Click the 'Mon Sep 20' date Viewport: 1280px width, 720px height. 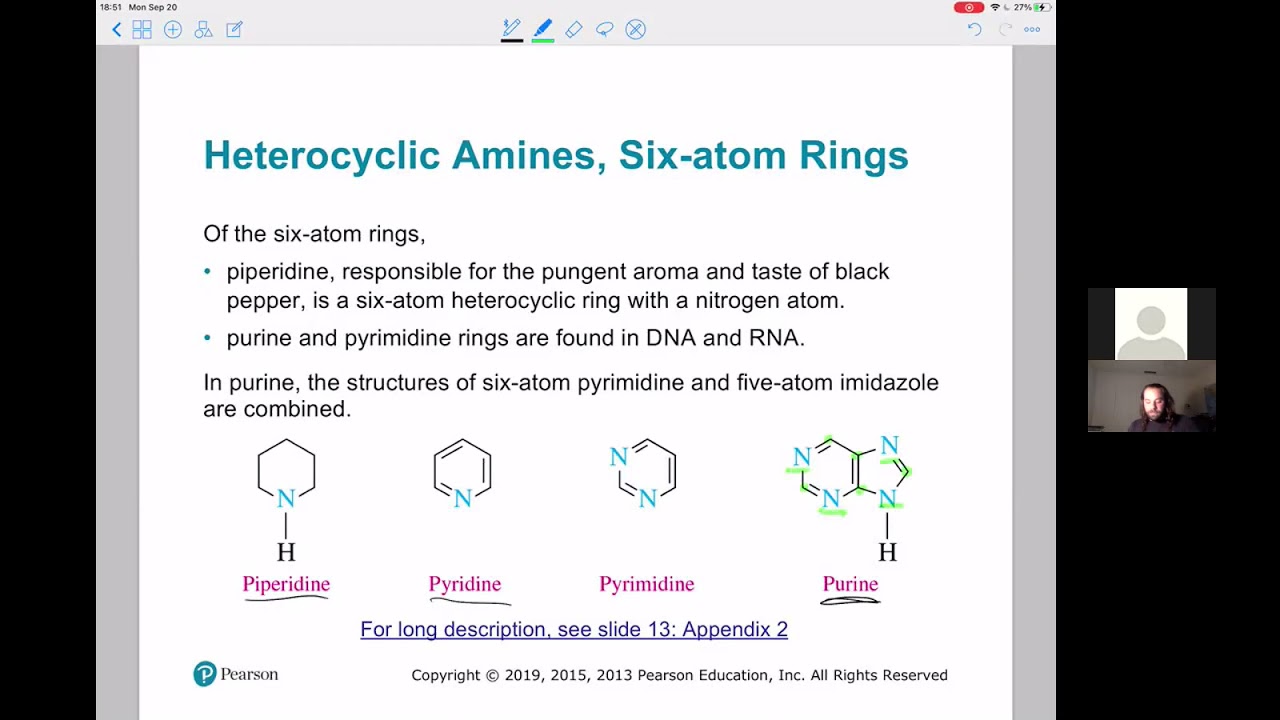153,7
